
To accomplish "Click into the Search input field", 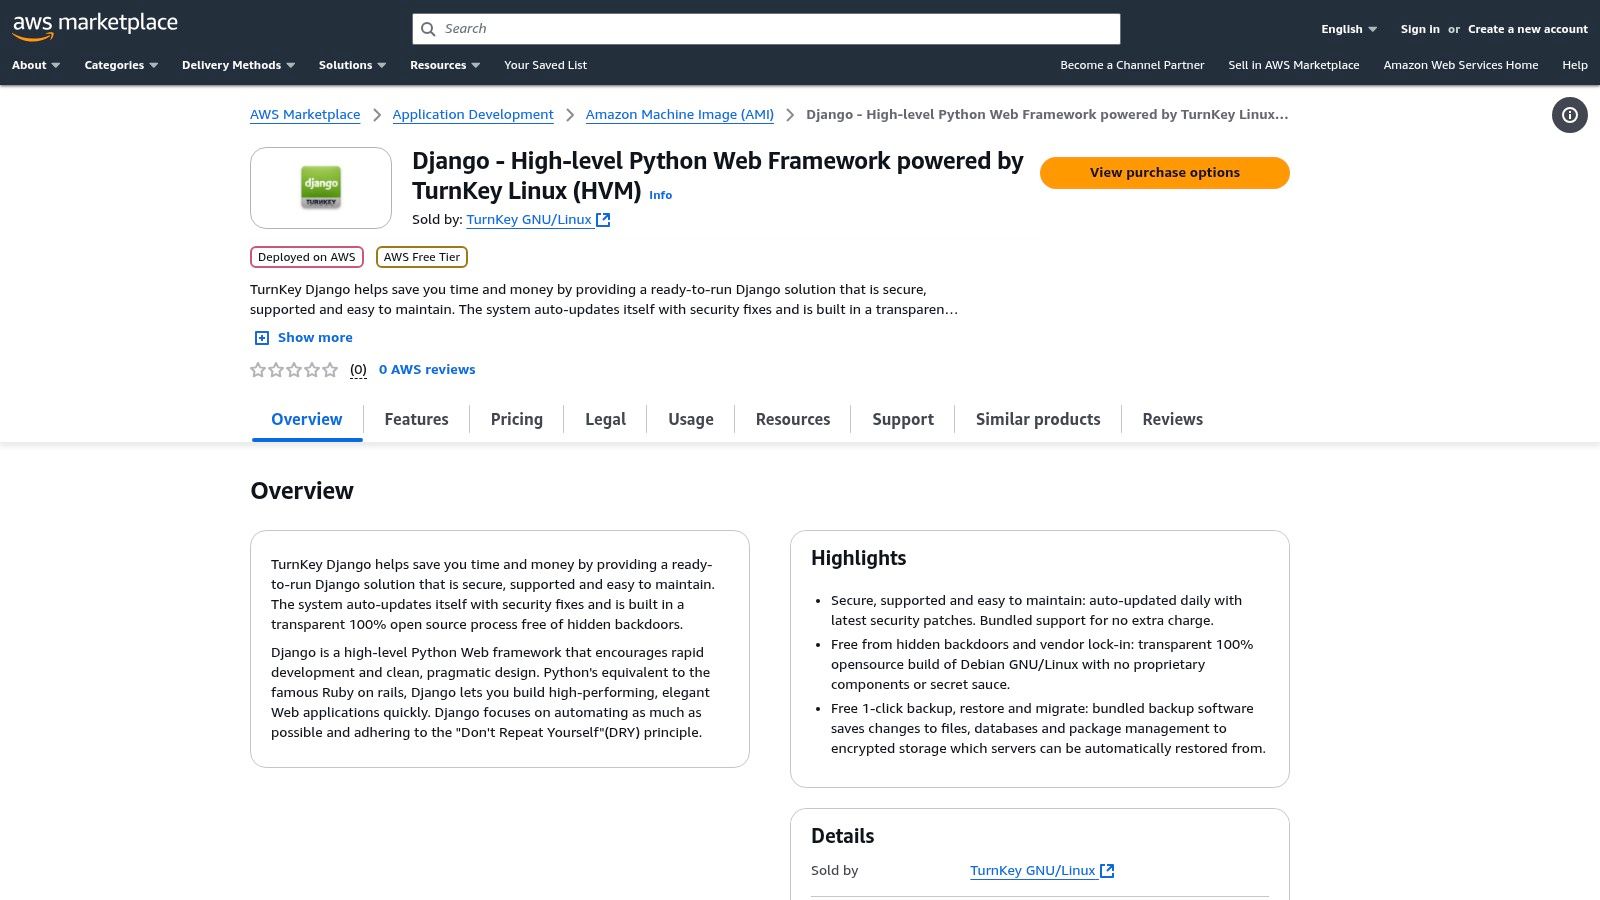I will pos(780,29).
